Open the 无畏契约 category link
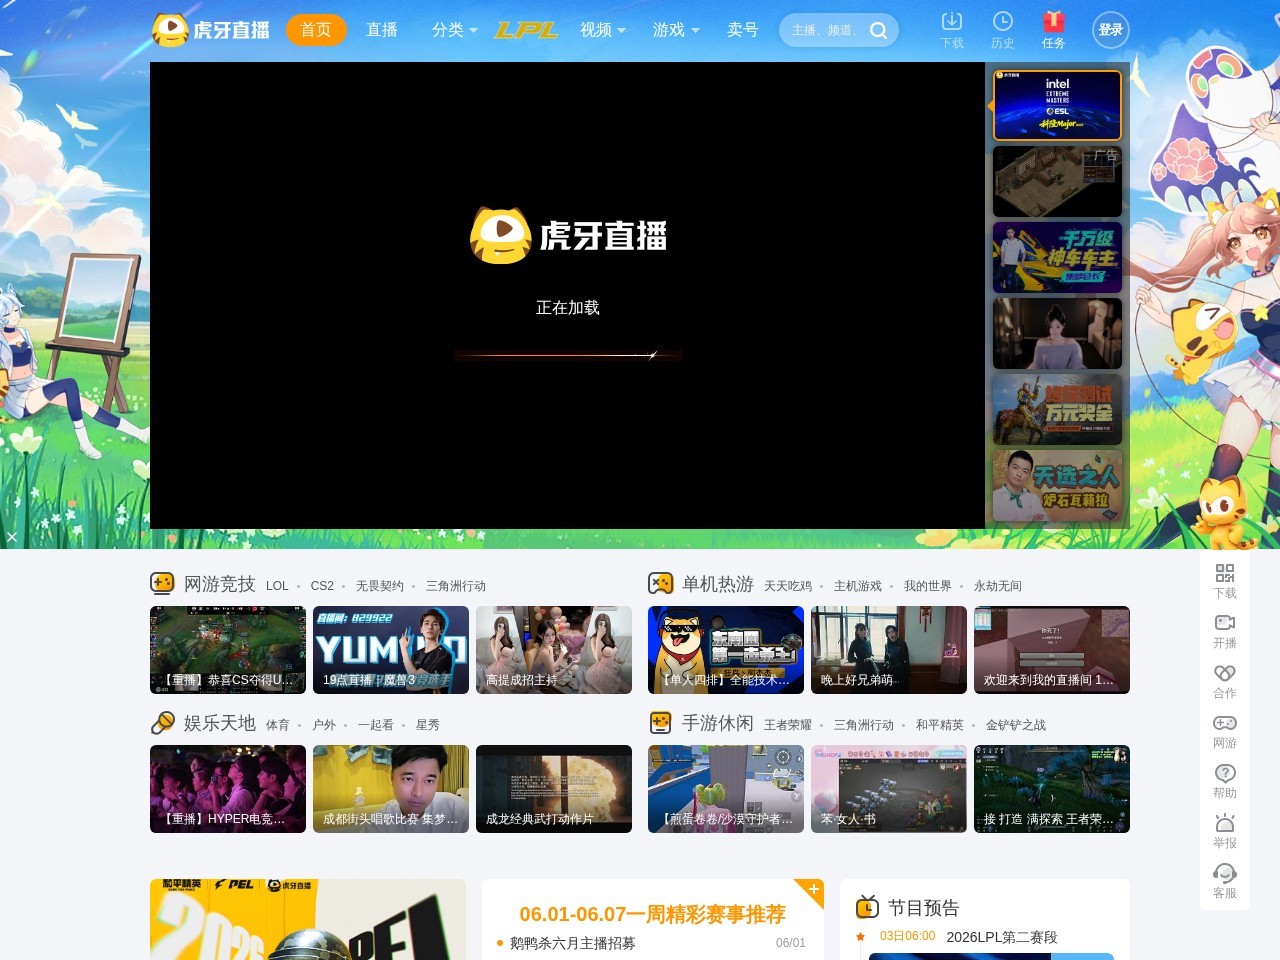1280x960 pixels. [x=380, y=586]
